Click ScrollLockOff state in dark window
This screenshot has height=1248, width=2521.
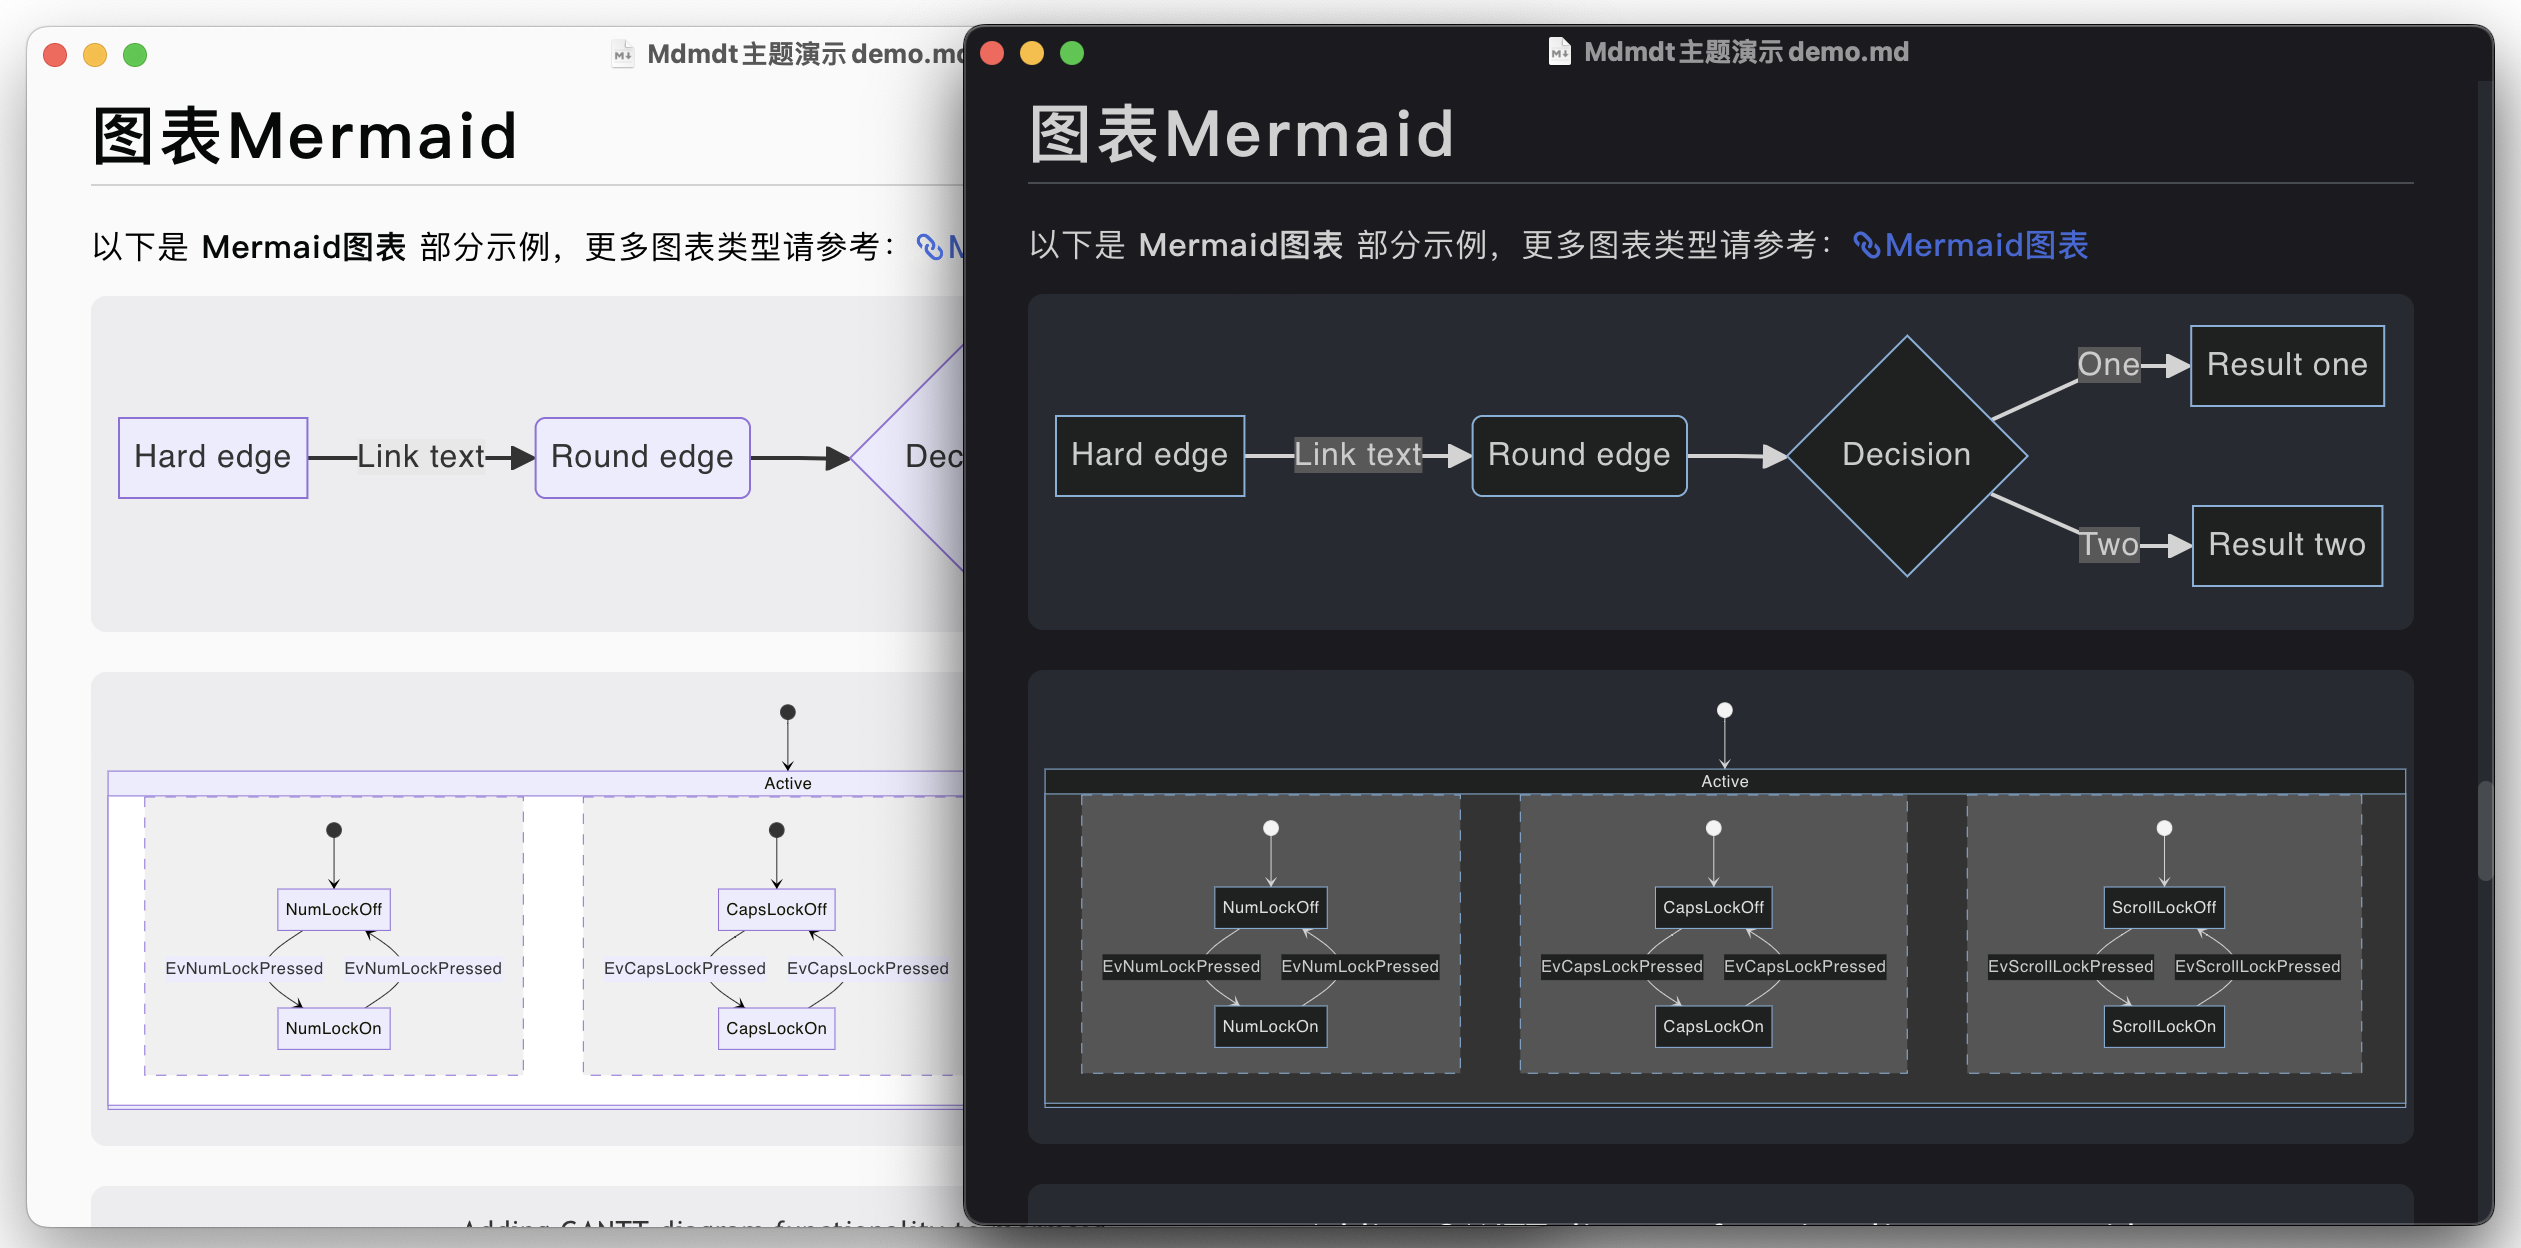2164,907
